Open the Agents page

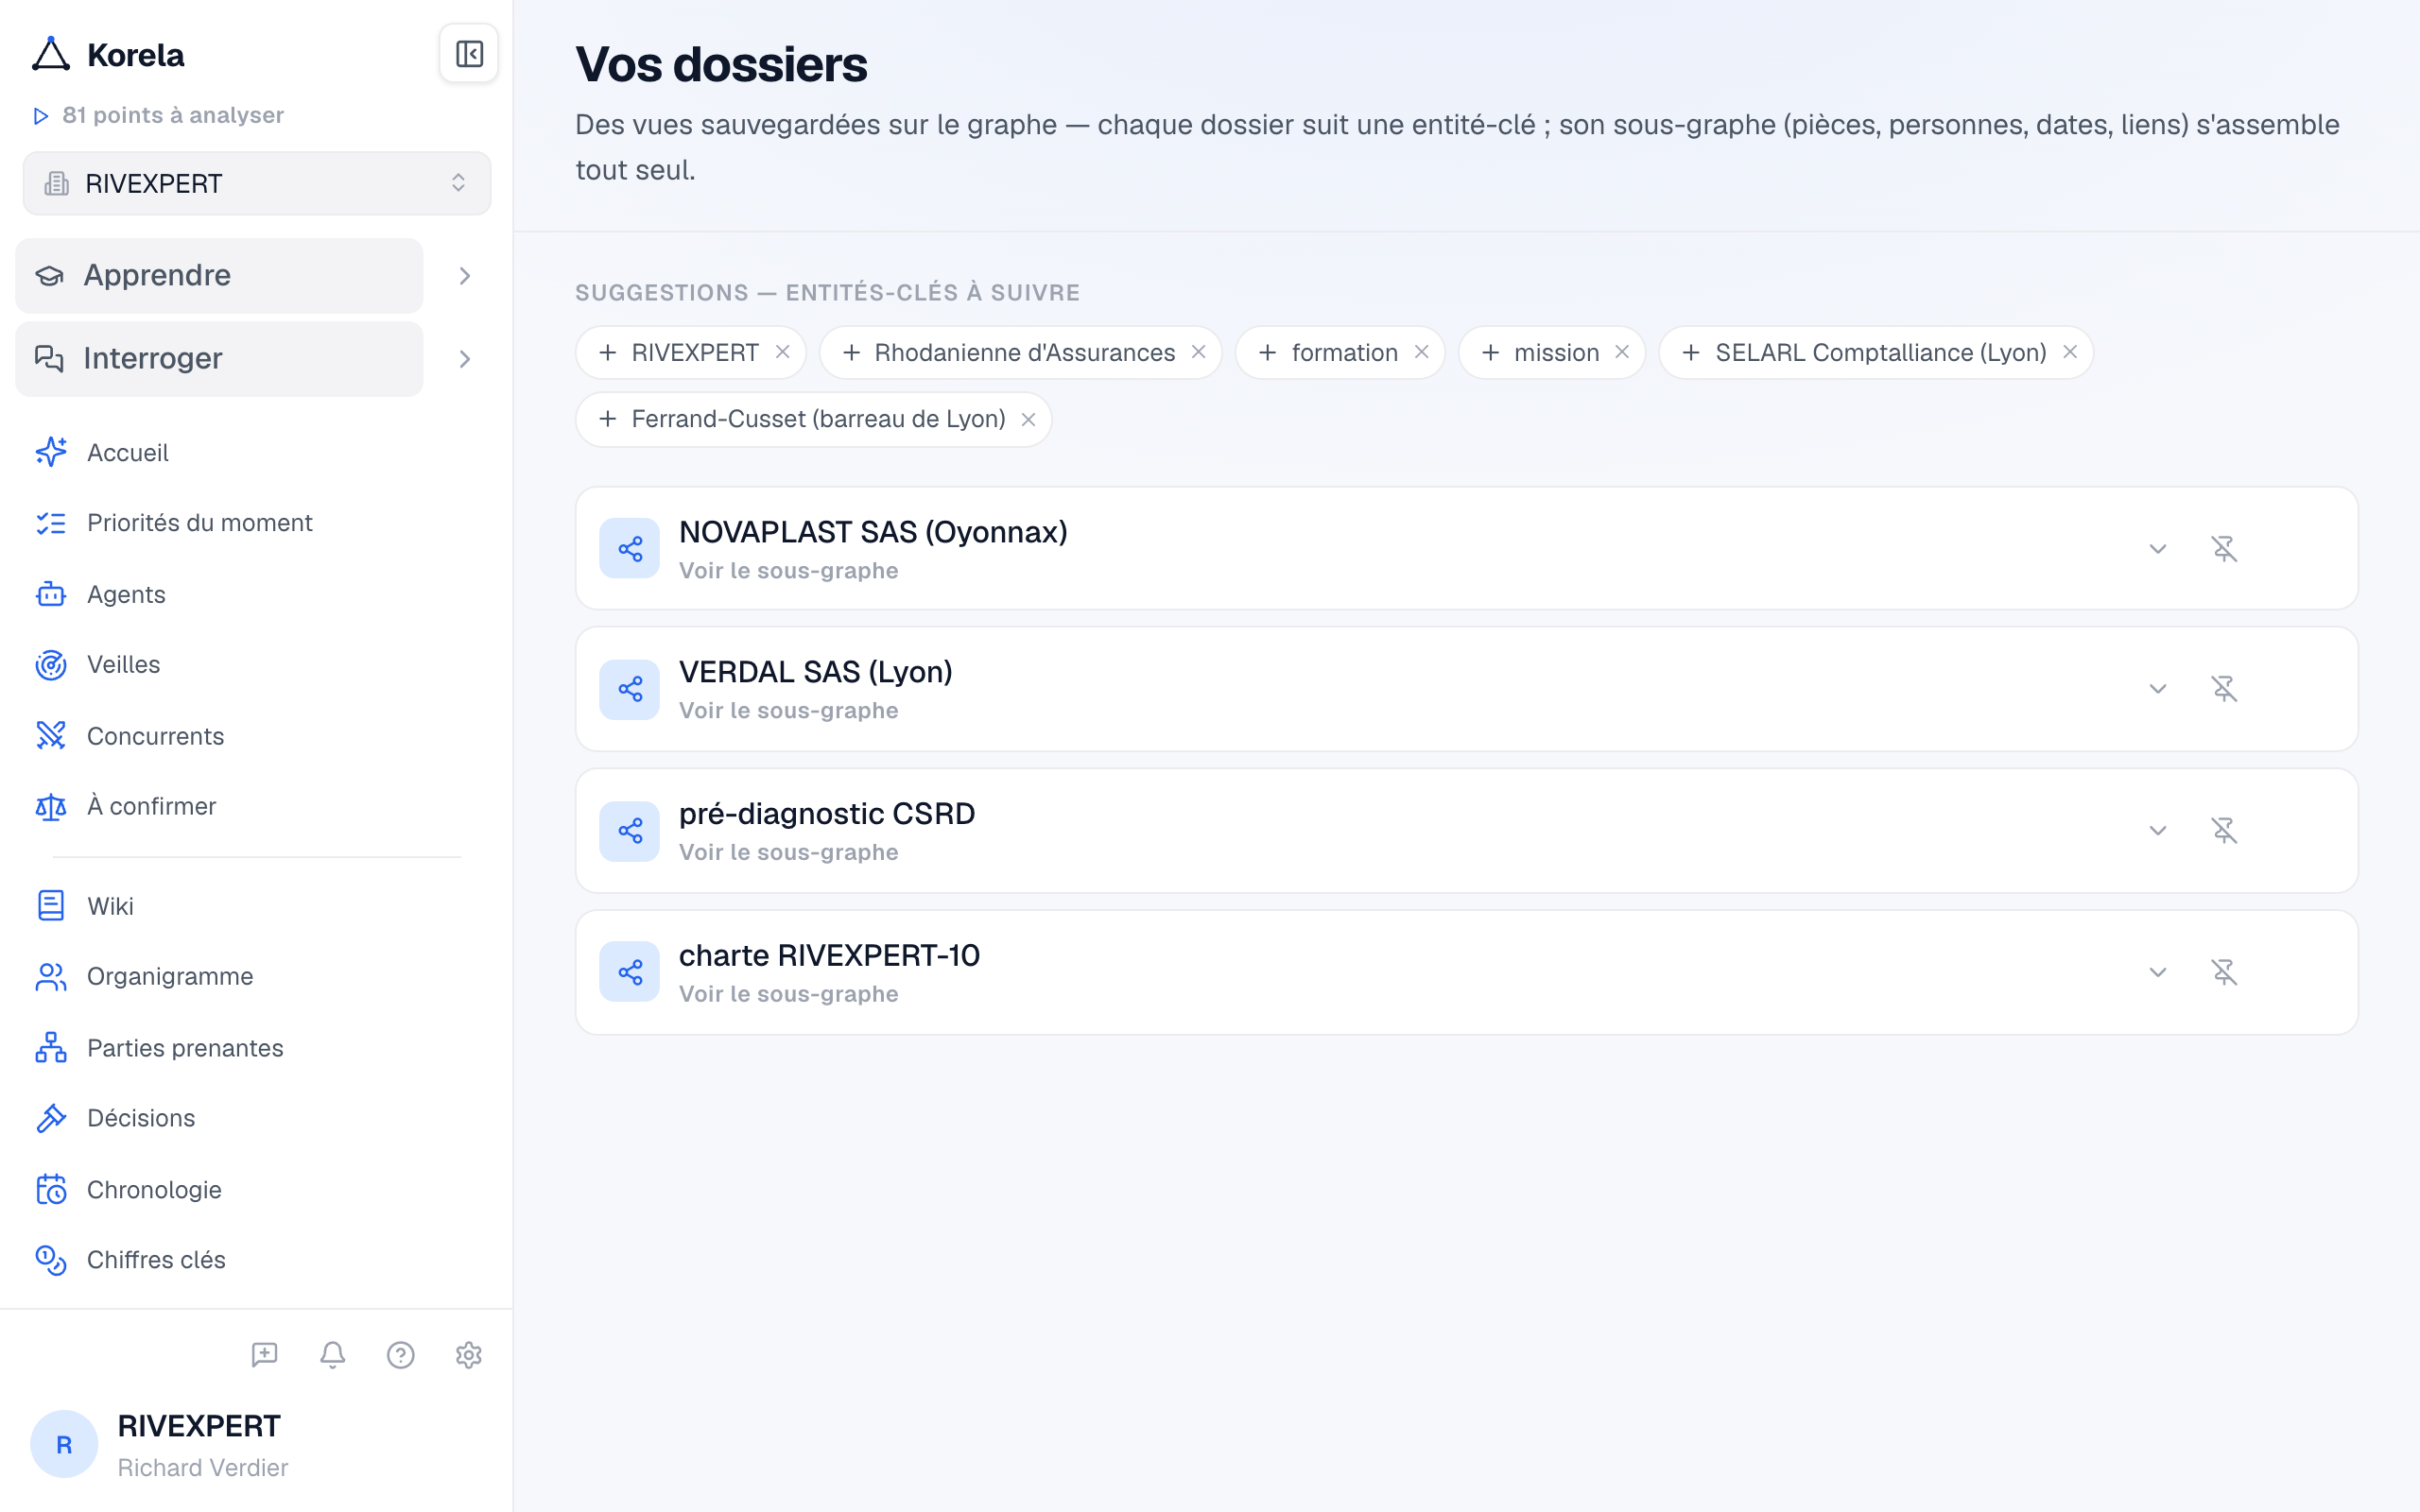click(x=126, y=594)
